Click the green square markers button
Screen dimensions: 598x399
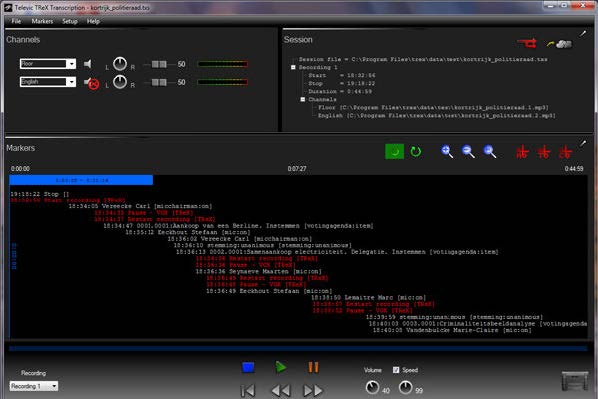tap(394, 151)
